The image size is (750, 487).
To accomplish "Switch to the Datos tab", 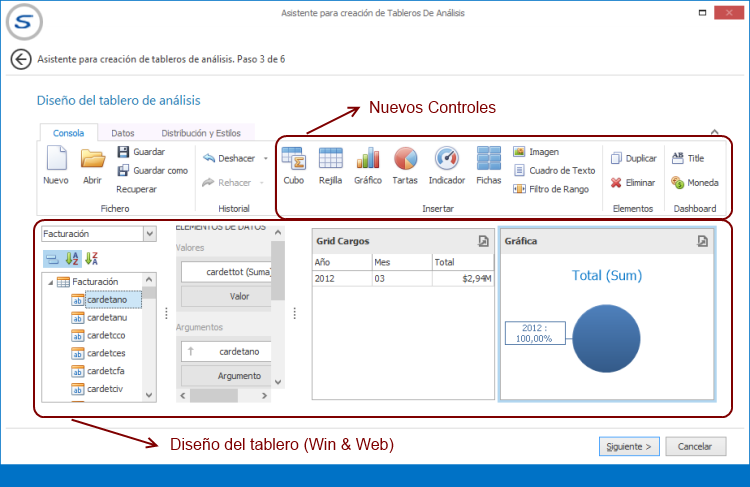I will (123, 132).
